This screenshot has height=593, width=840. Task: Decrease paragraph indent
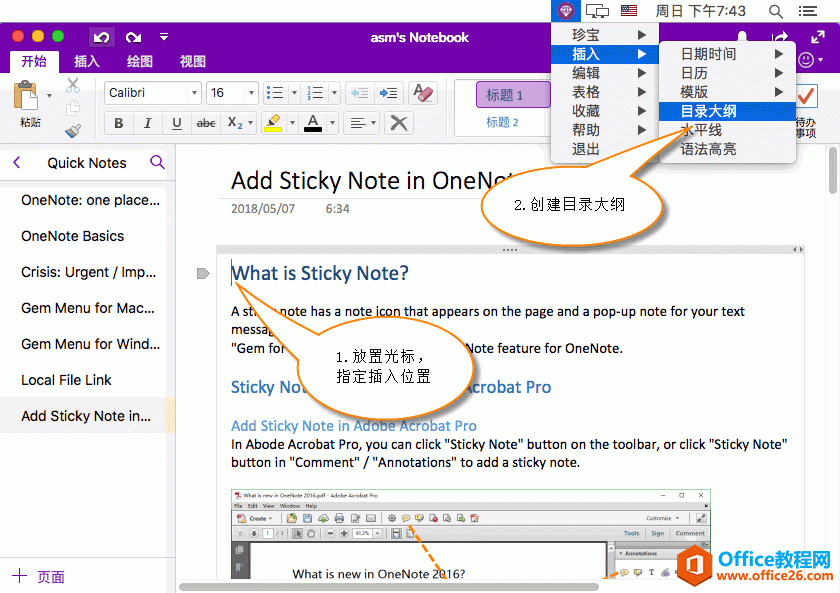pyautogui.click(x=359, y=93)
